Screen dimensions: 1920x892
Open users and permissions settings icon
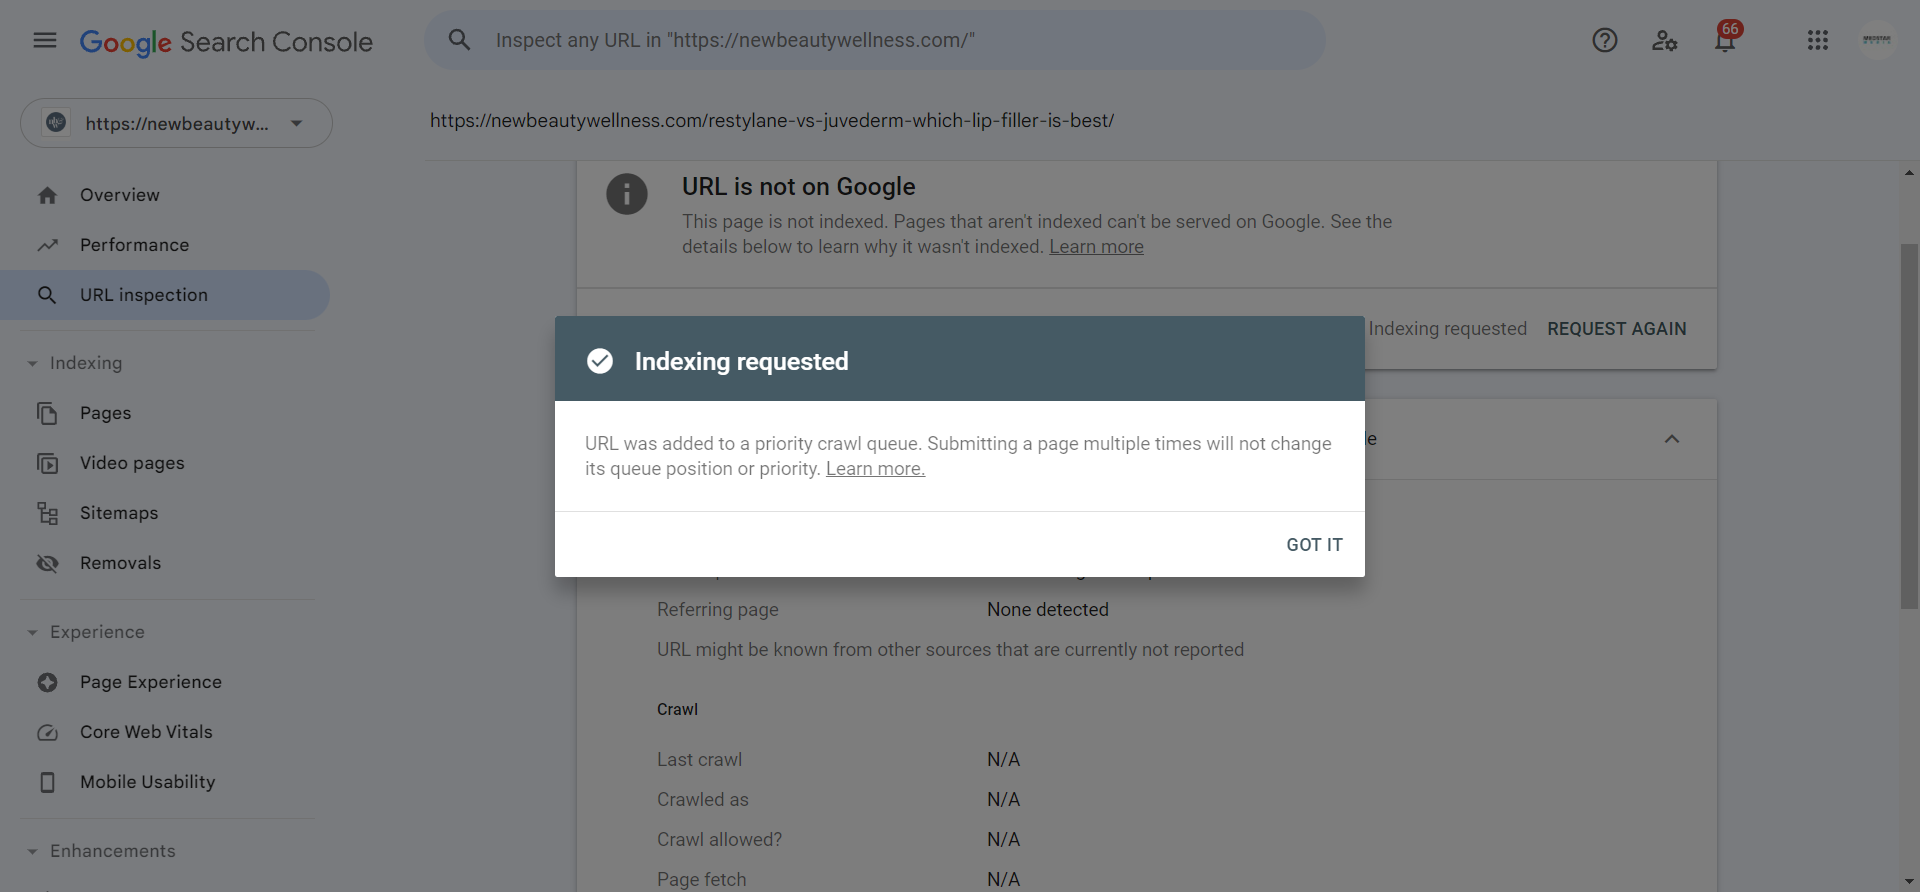(x=1664, y=40)
